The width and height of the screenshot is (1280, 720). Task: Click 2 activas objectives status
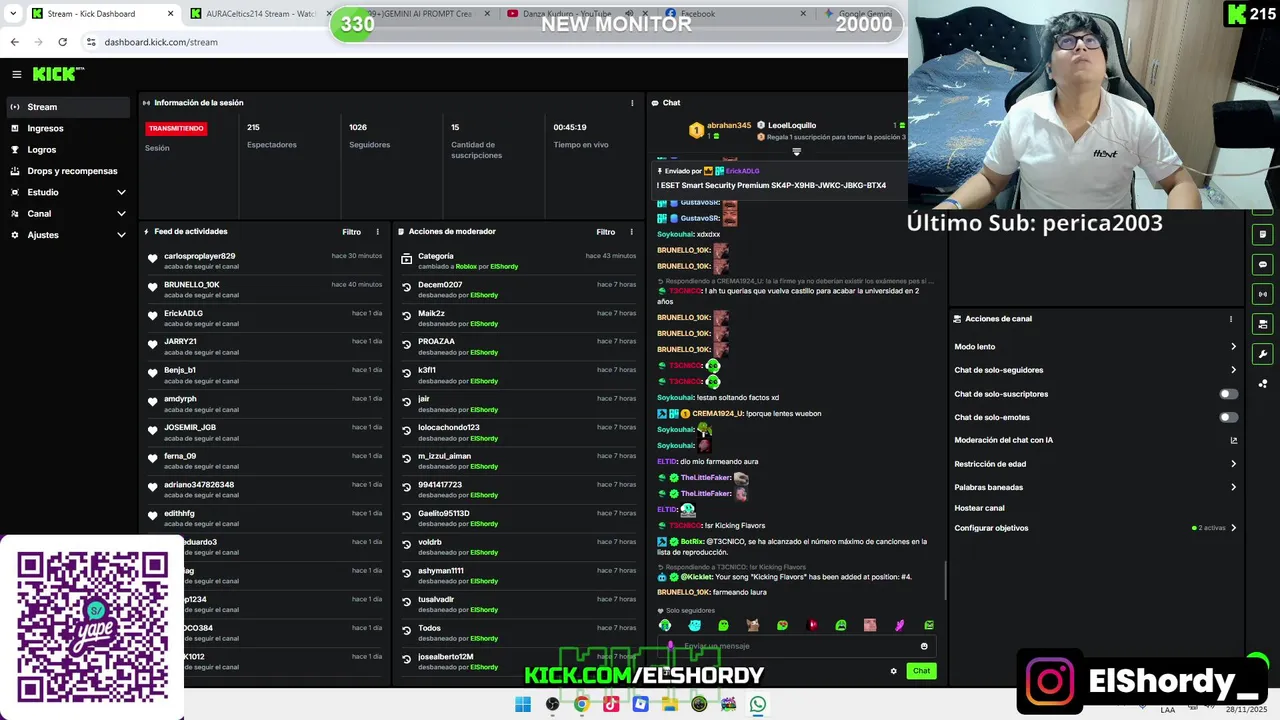tap(1209, 528)
